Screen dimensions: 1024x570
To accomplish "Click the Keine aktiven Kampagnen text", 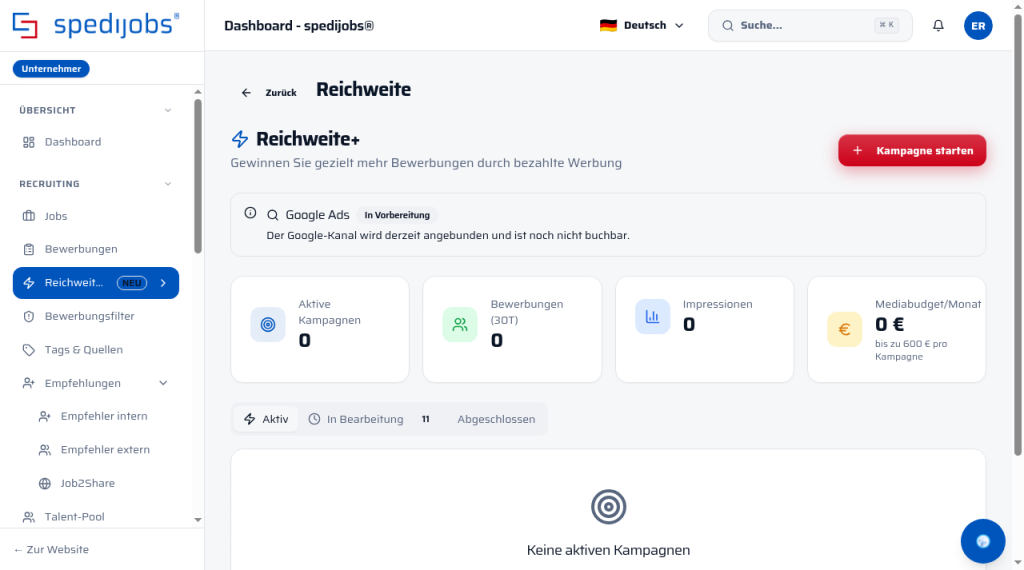I will coord(608,550).
